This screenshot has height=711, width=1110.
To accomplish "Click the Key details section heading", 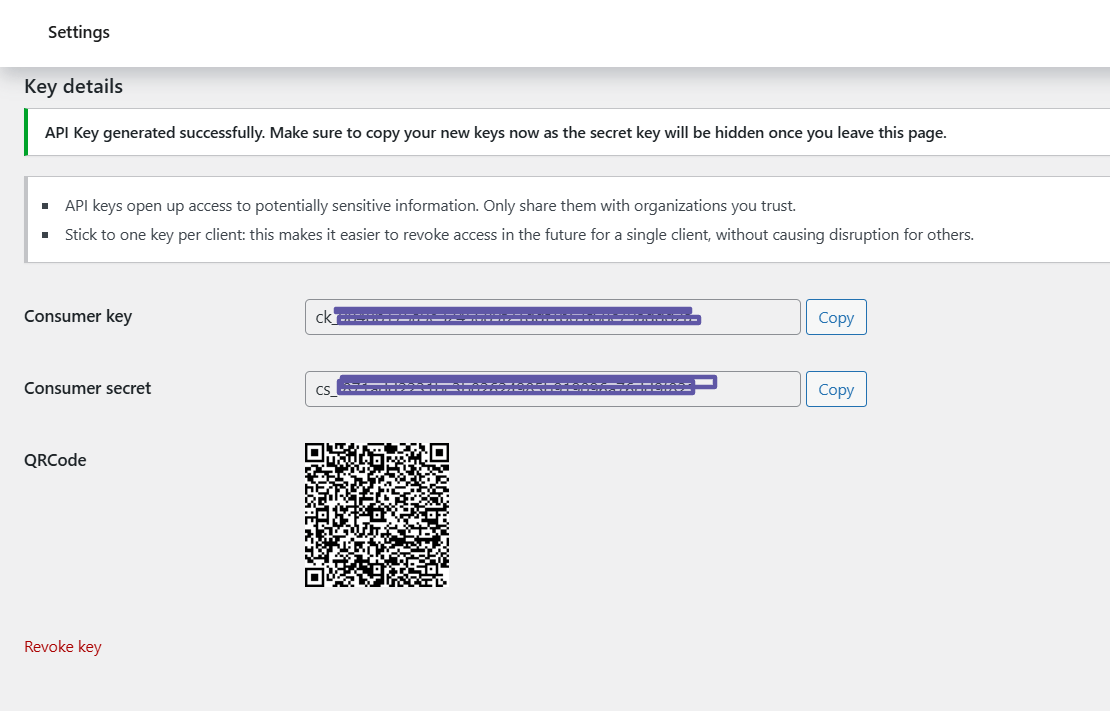I will 73,86.
